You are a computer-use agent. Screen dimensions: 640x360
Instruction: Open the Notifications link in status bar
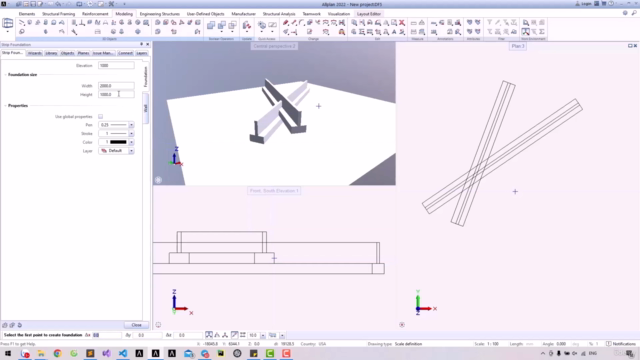(621, 344)
